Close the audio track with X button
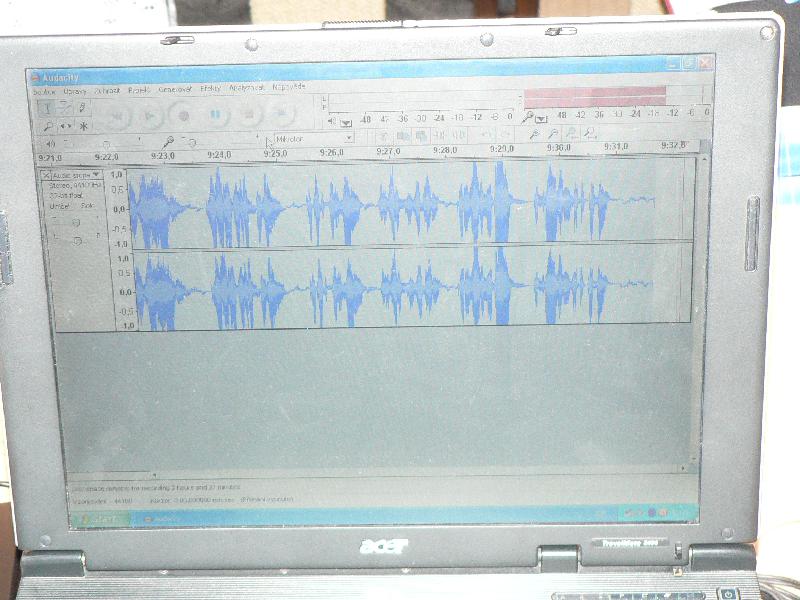Image resolution: width=800 pixels, height=600 pixels. click(46, 175)
